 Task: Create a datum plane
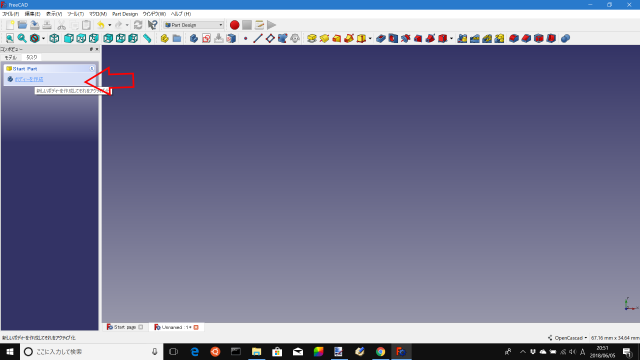click(270, 38)
